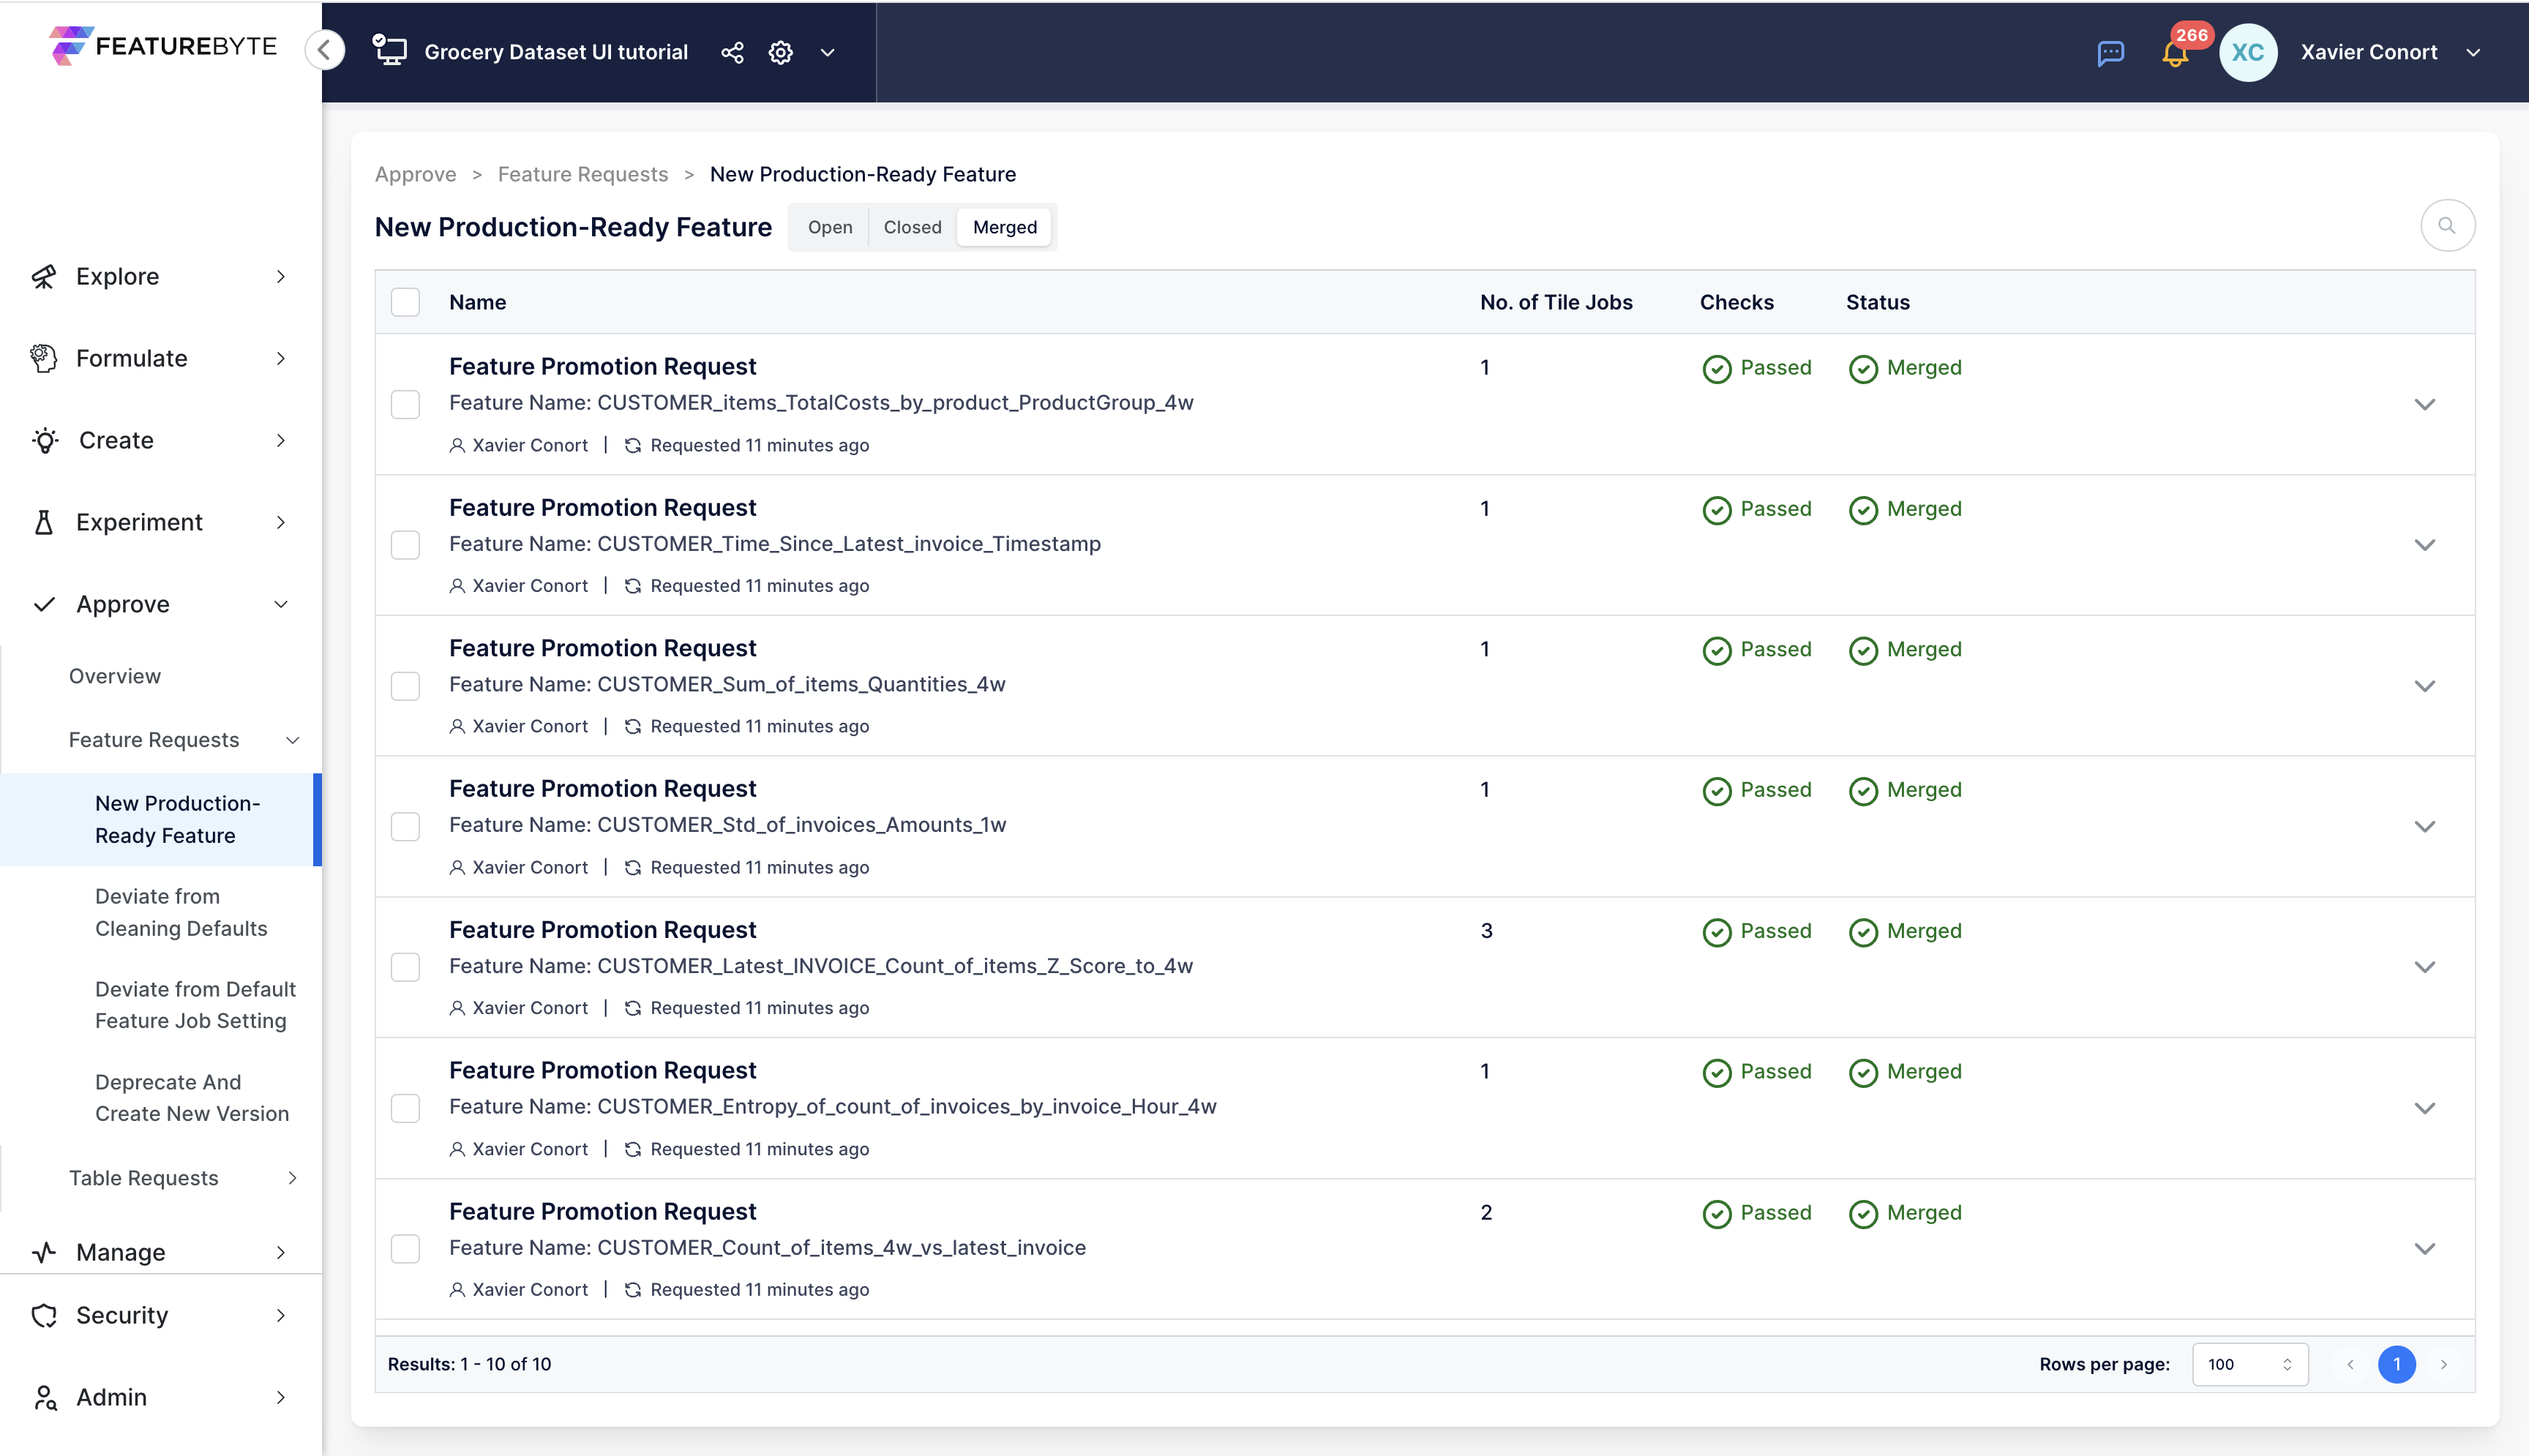Click the XC user avatar
The height and width of the screenshot is (1456, 2529).
(2248, 52)
